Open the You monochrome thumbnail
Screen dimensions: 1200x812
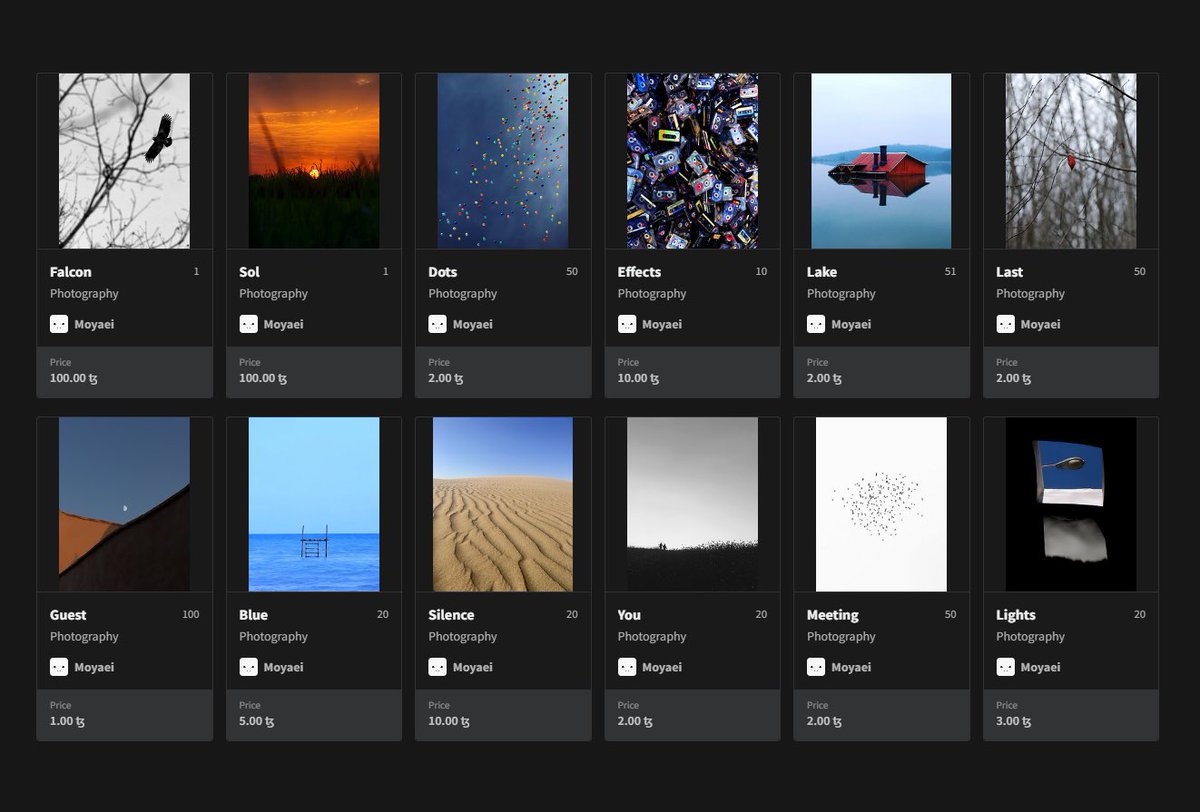tap(692, 504)
